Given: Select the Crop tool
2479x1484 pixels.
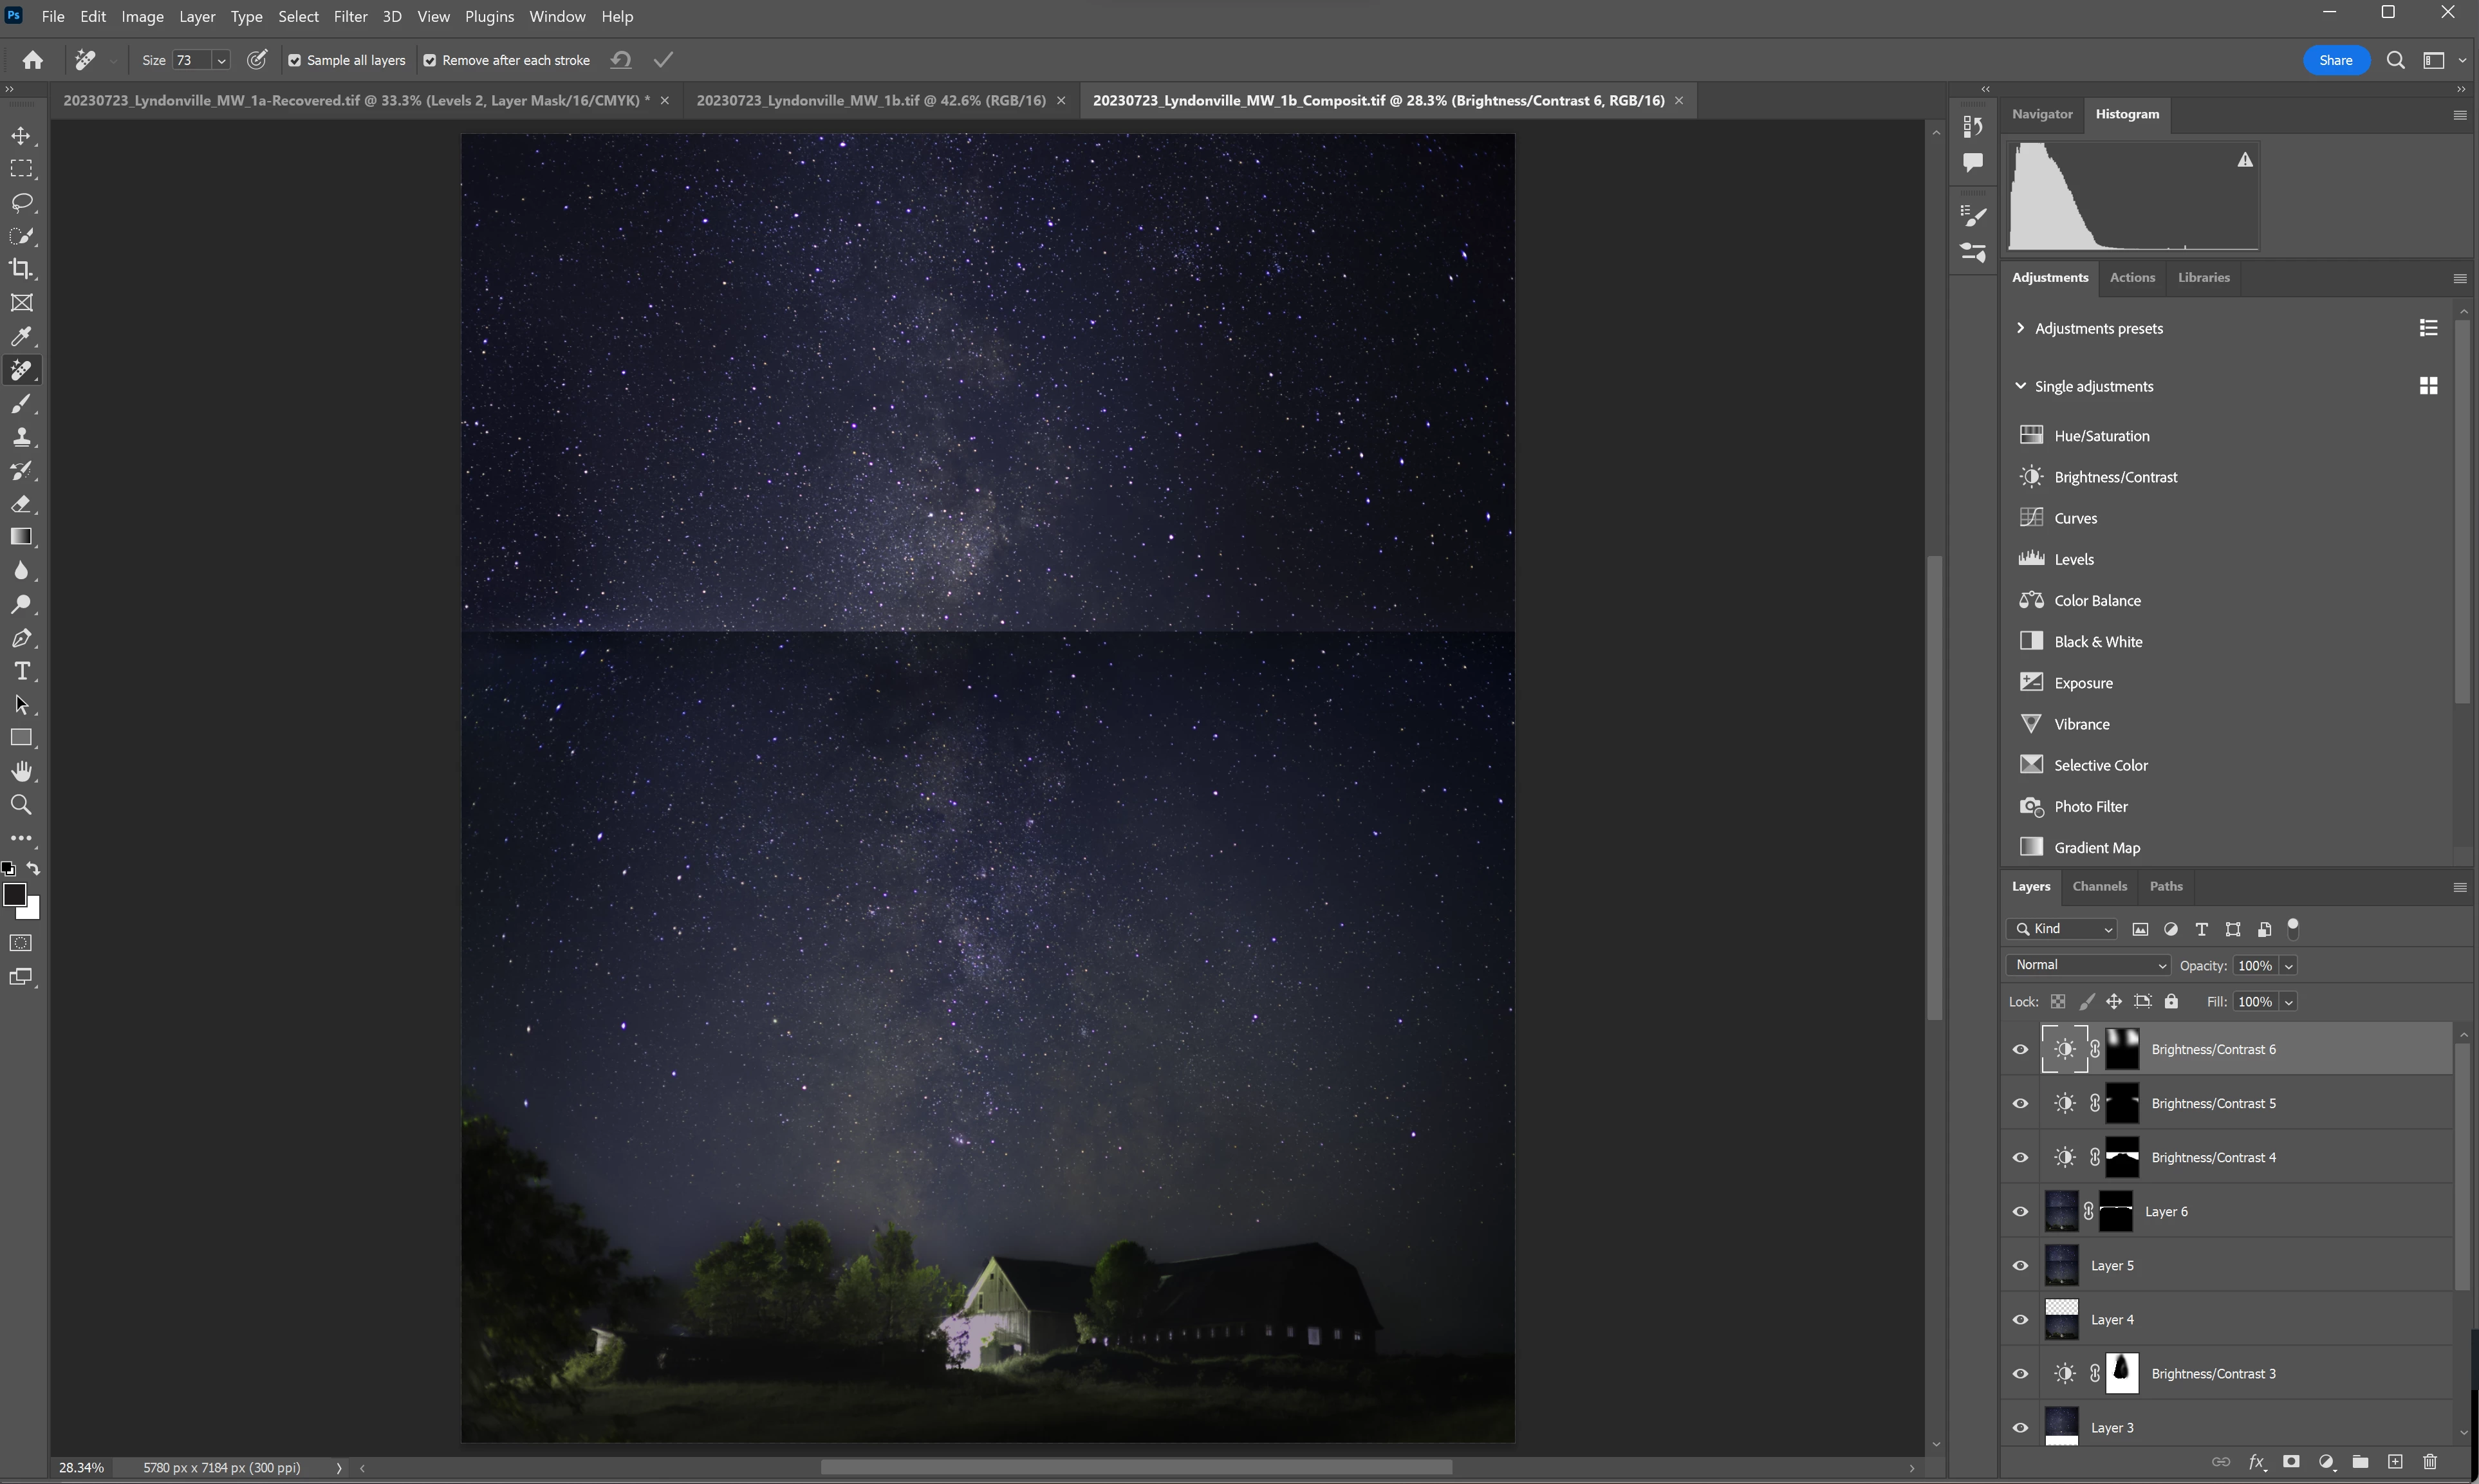Looking at the screenshot, I should [x=21, y=269].
